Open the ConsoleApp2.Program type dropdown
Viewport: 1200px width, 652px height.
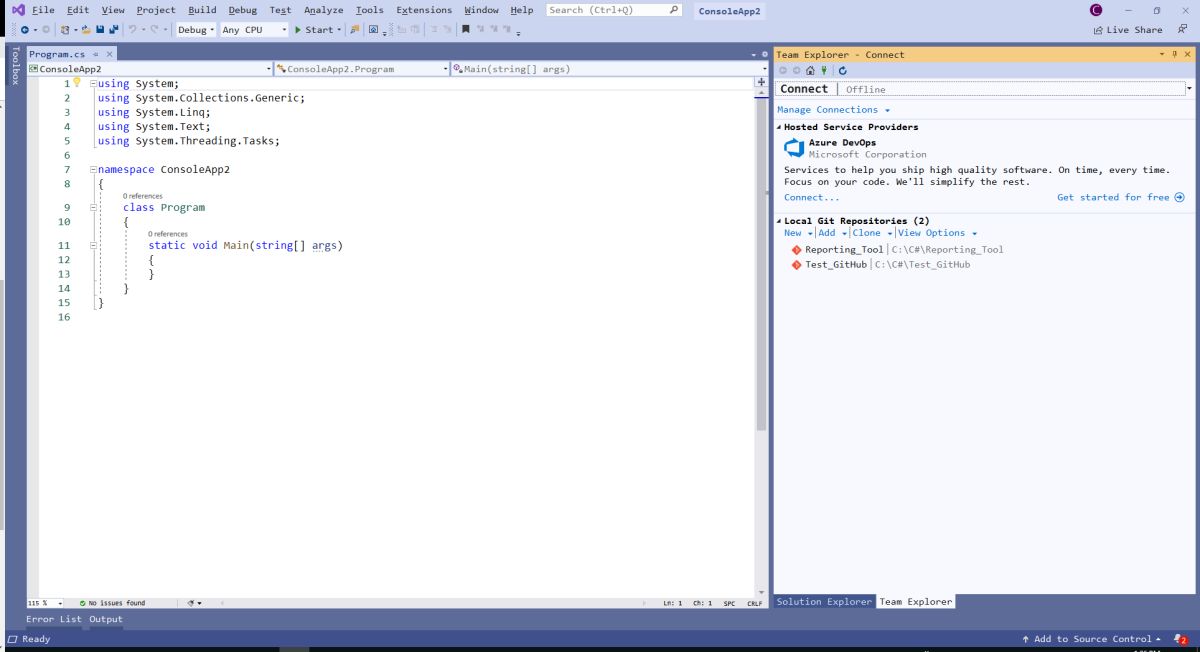tap(362, 69)
